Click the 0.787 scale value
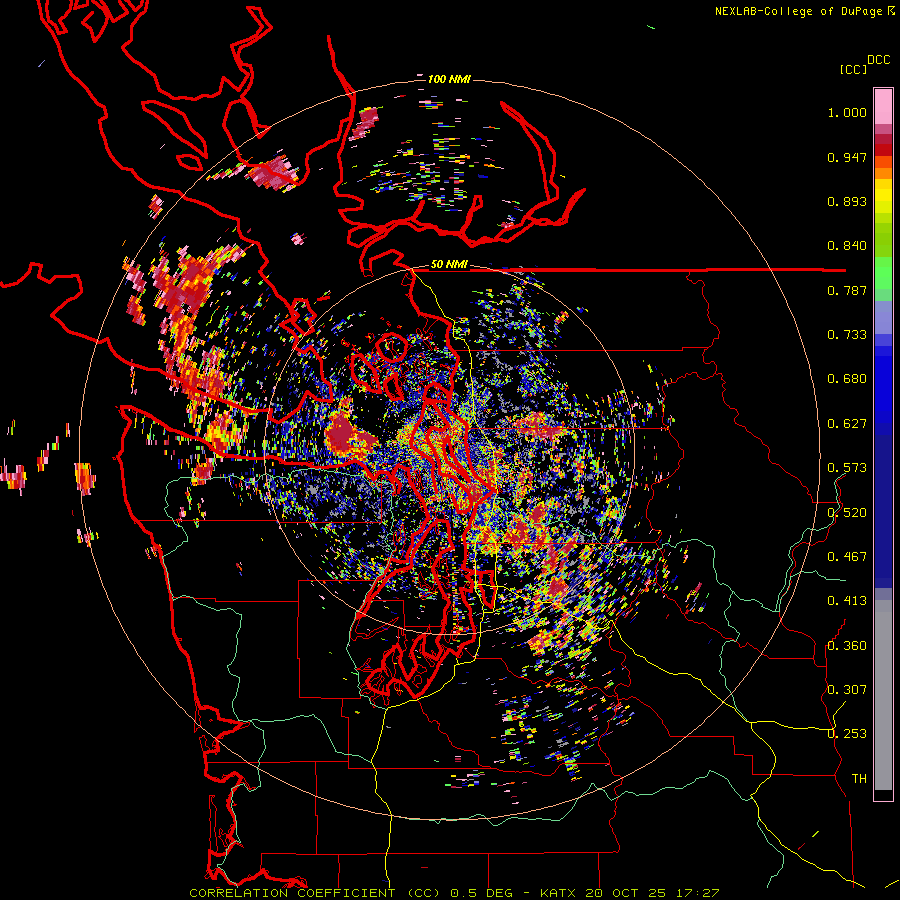900x900 pixels. coord(847,290)
